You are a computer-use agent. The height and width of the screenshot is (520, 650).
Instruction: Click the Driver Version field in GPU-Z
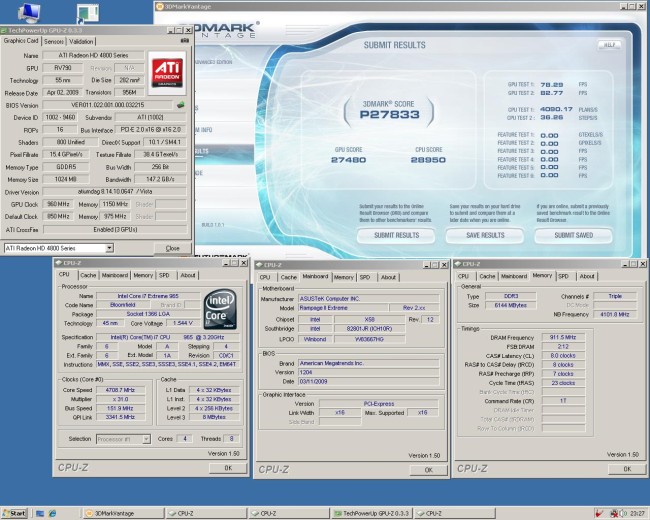[x=115, y=192]
